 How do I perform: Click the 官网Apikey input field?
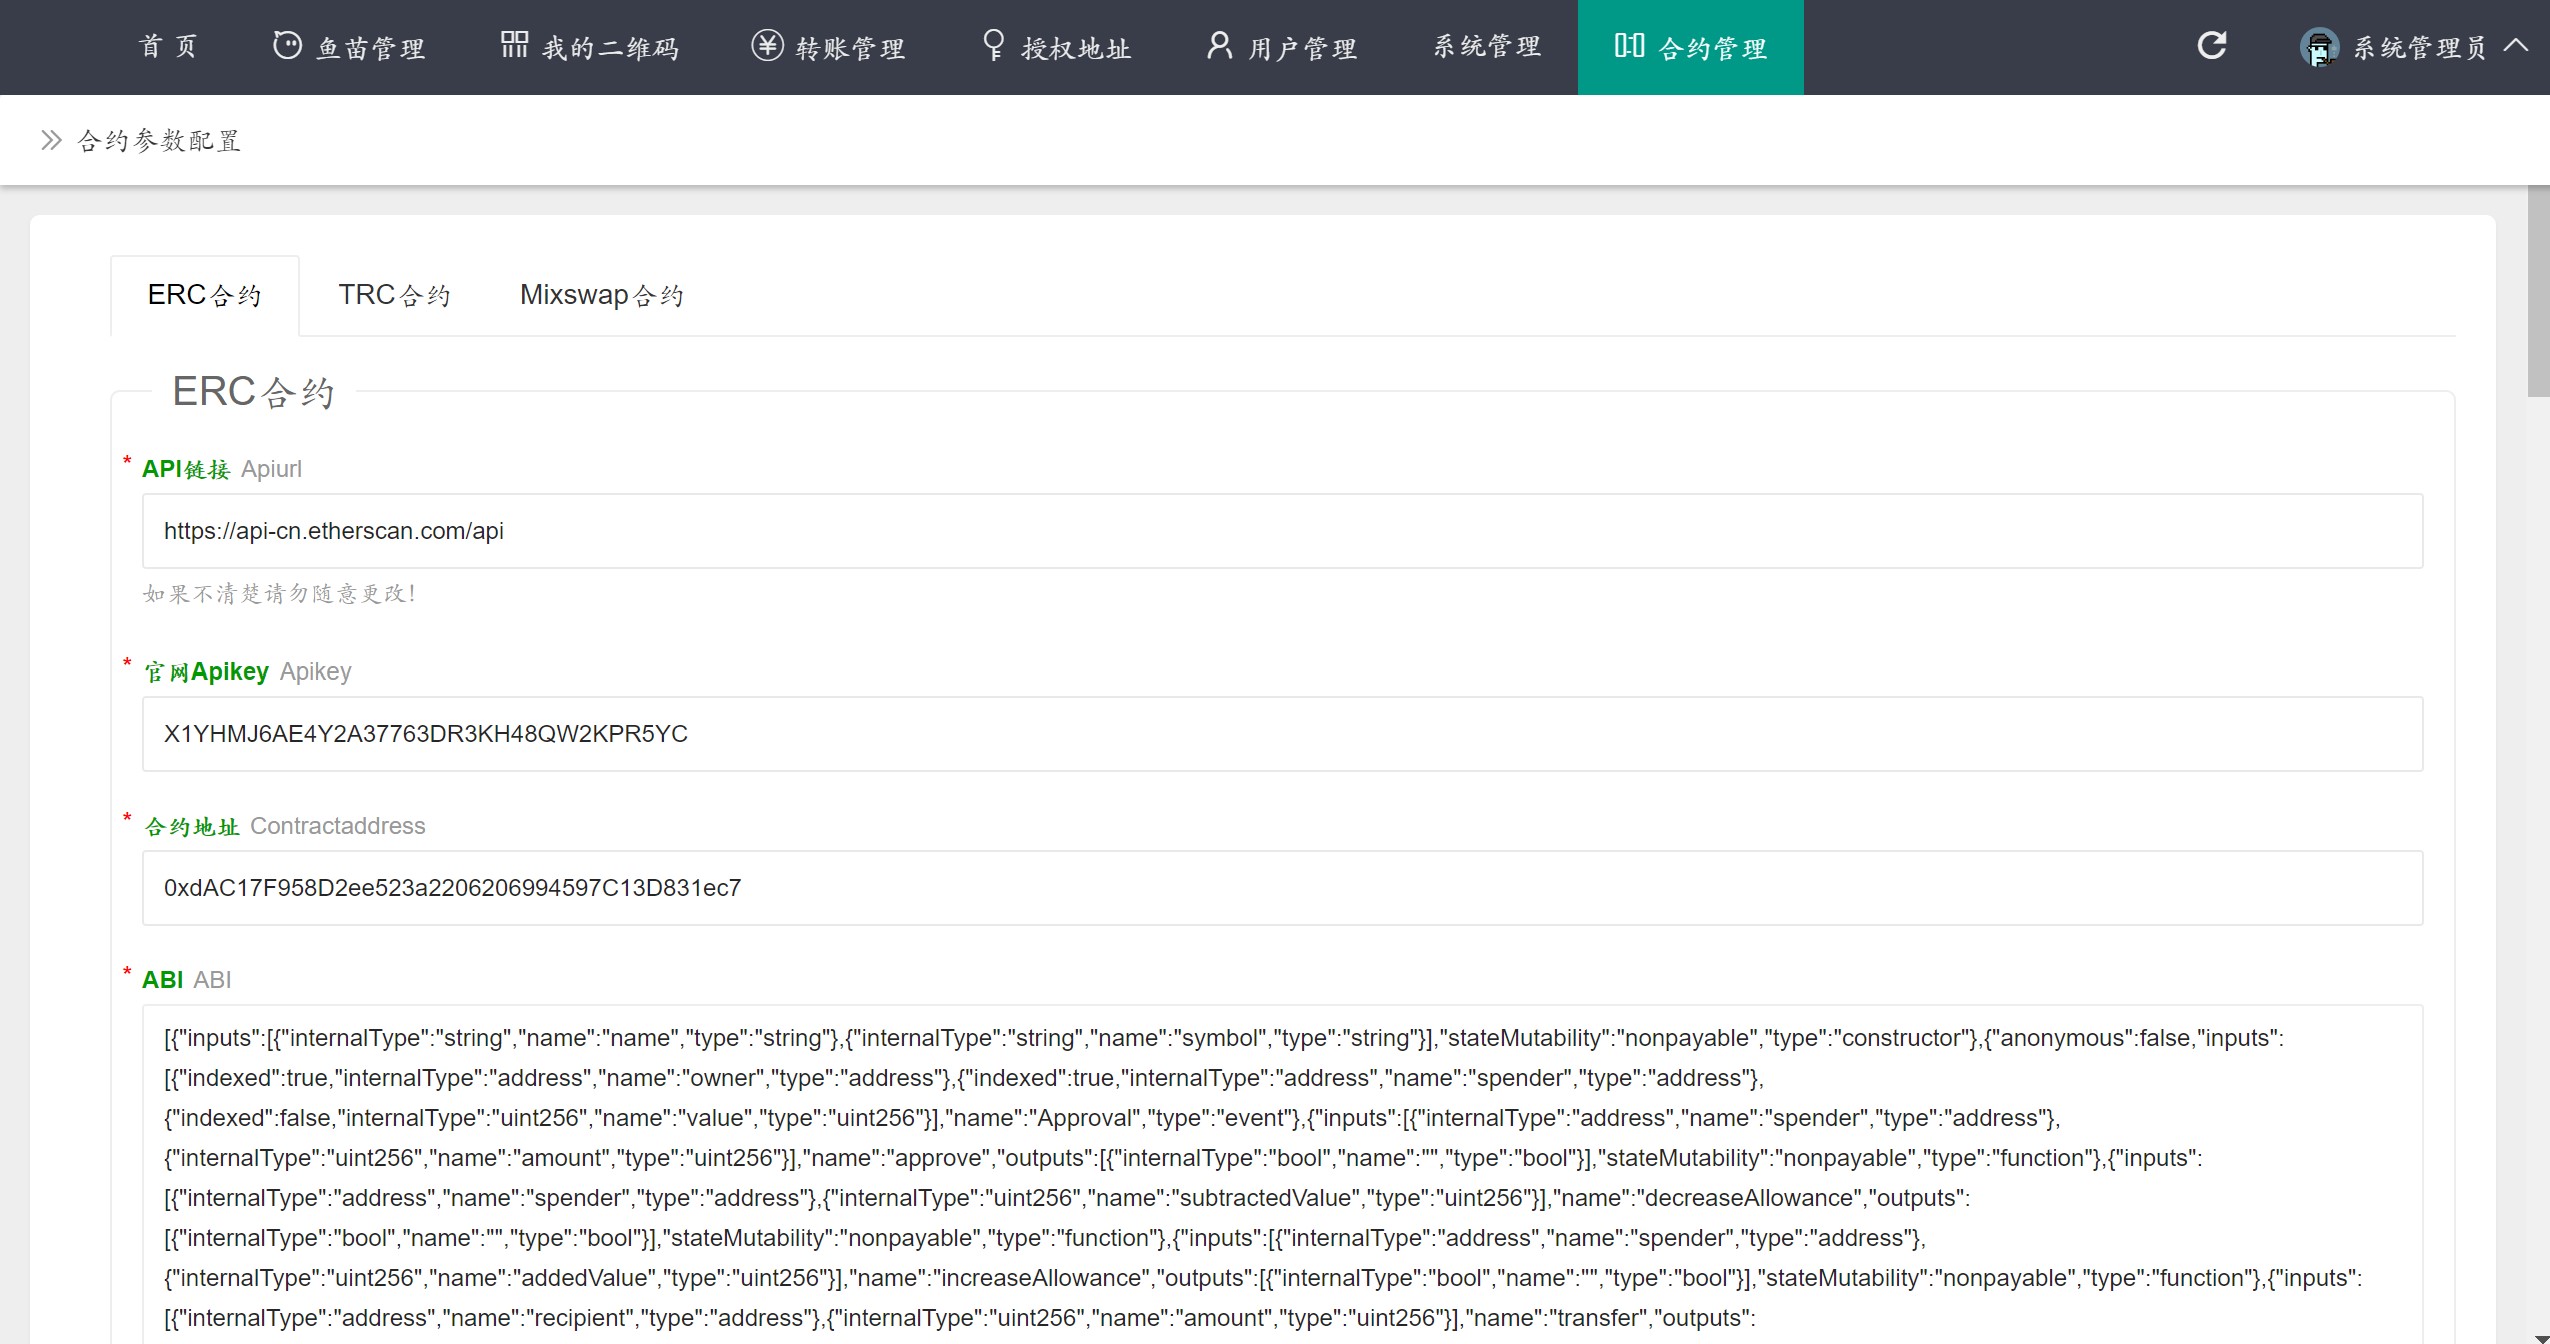tap(1280, 733)
